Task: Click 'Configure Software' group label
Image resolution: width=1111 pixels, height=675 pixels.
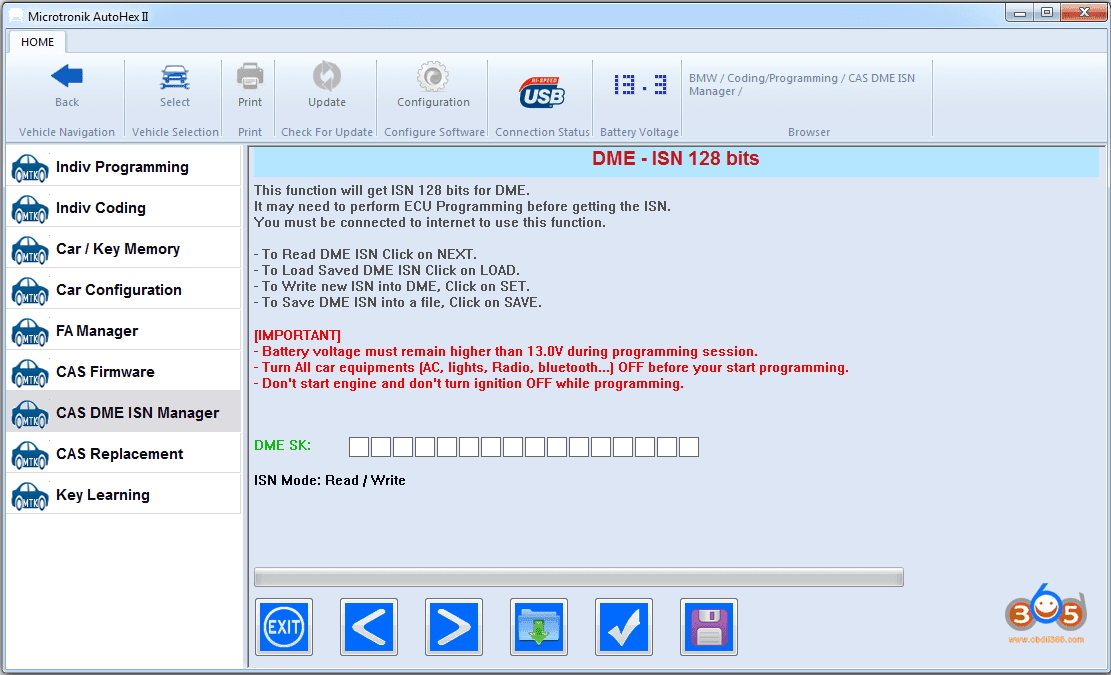Action: [x=434, y=132]
